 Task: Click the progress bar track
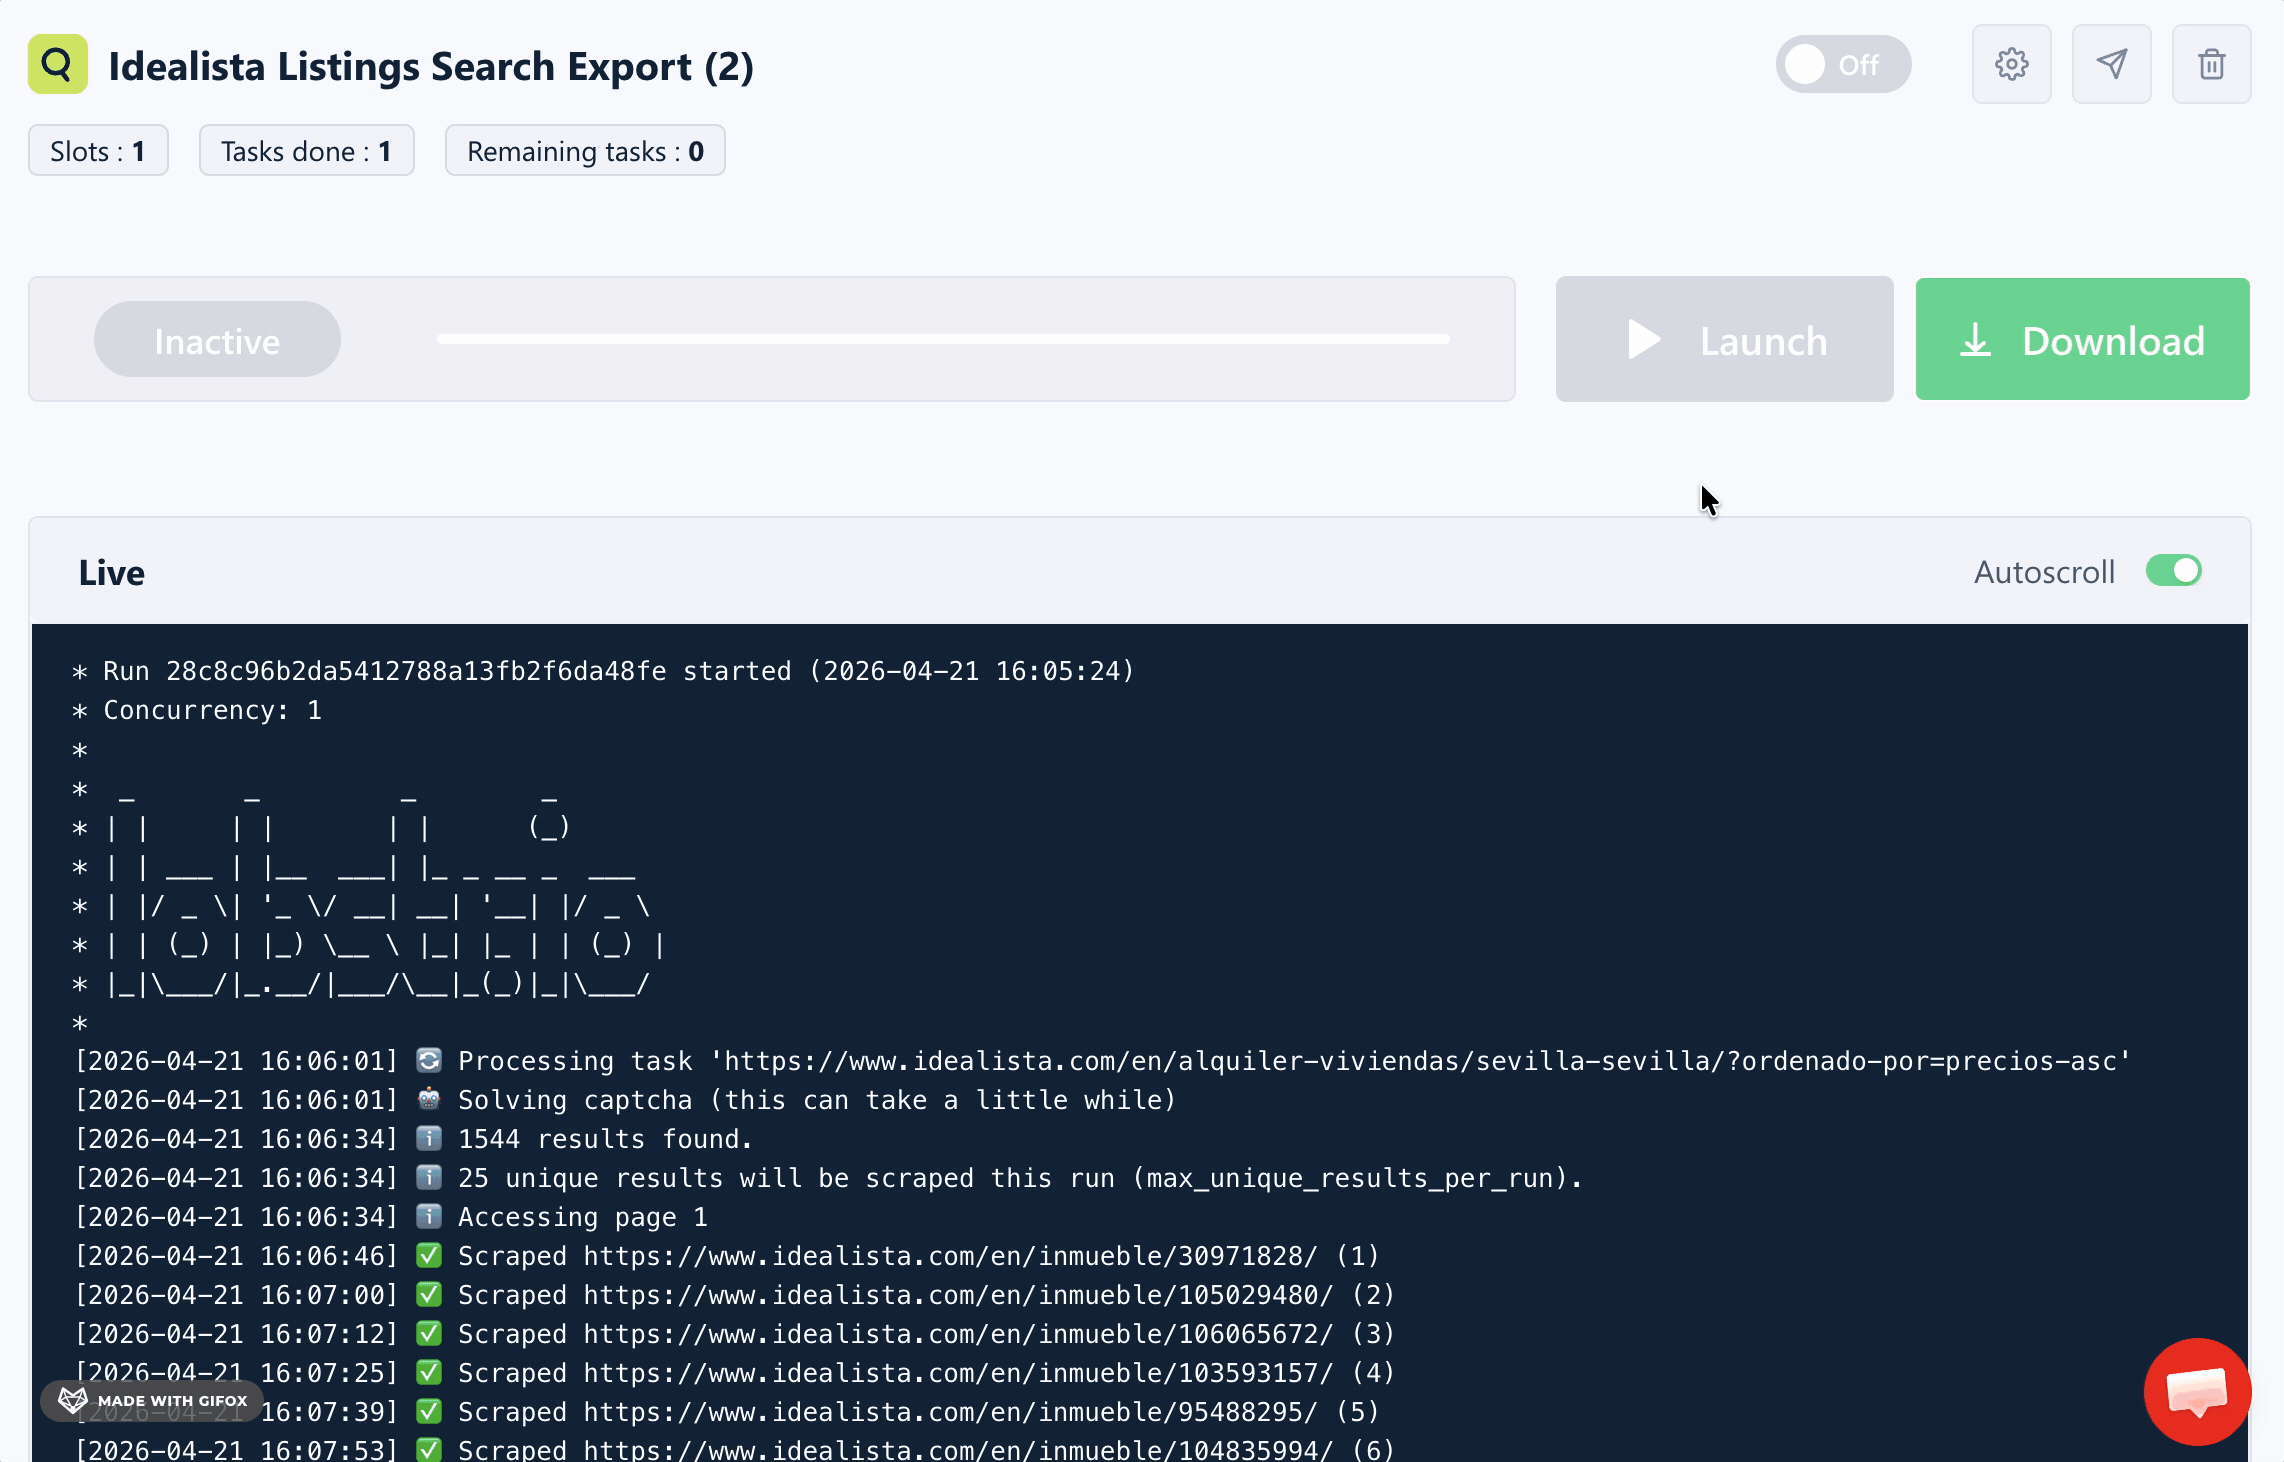[941, 339]
